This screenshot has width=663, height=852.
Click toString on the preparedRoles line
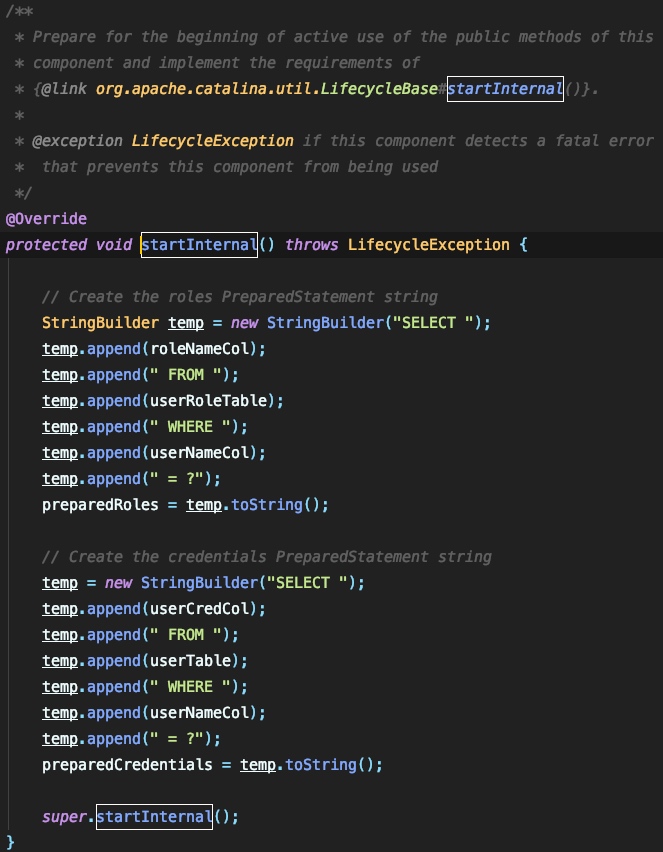267,505
